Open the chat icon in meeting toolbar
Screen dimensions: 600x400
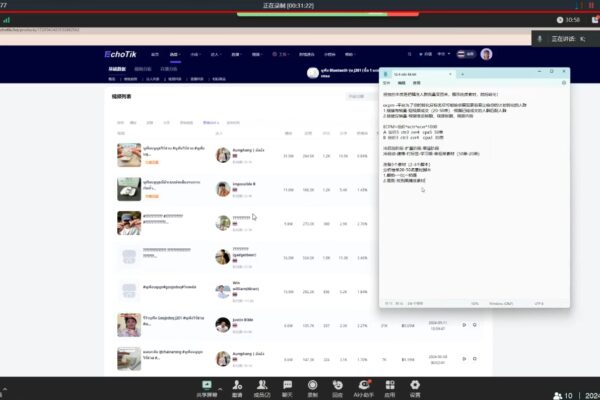point(287,389)
